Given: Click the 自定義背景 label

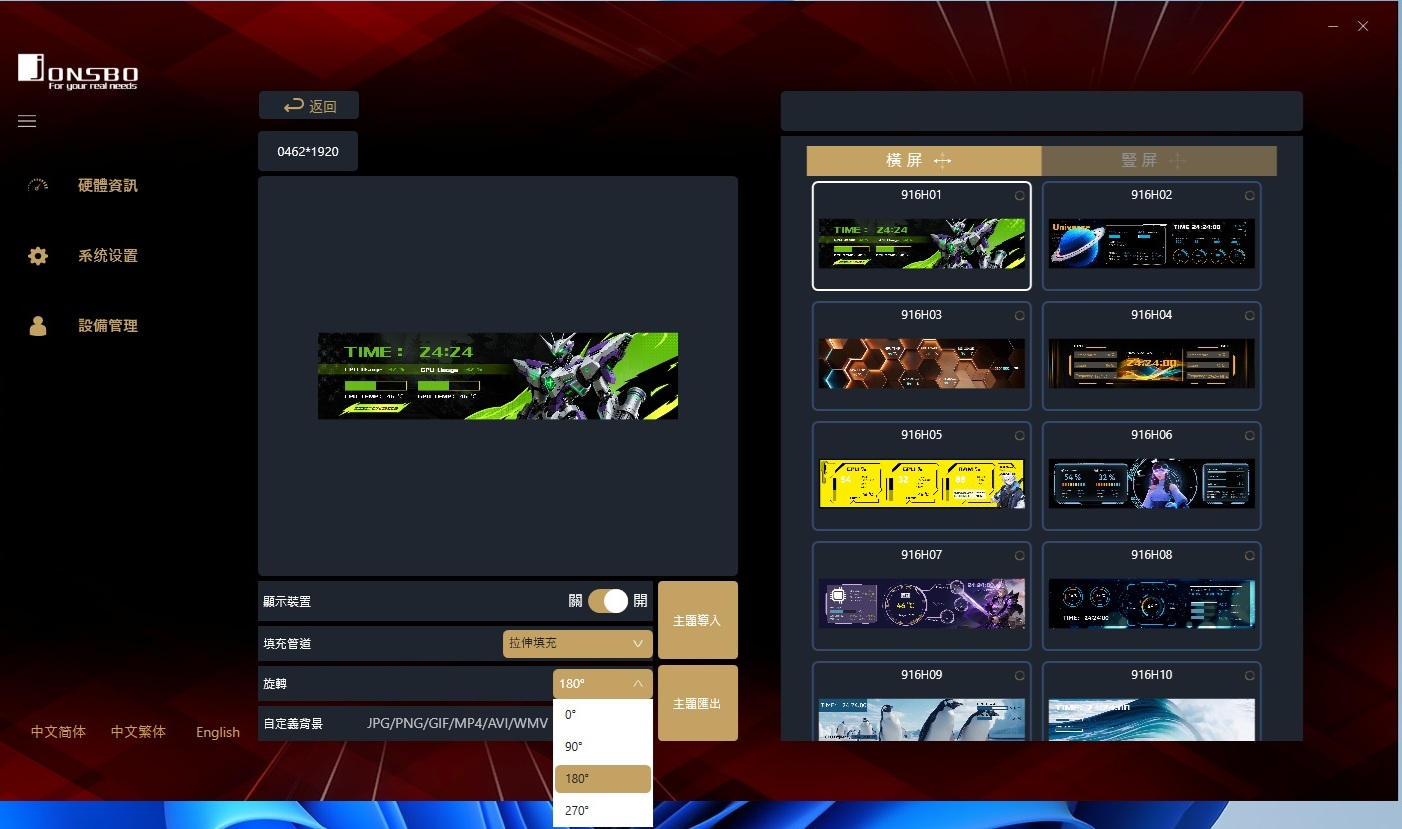Looking at the screenshot, I should (x=293, y=723).
